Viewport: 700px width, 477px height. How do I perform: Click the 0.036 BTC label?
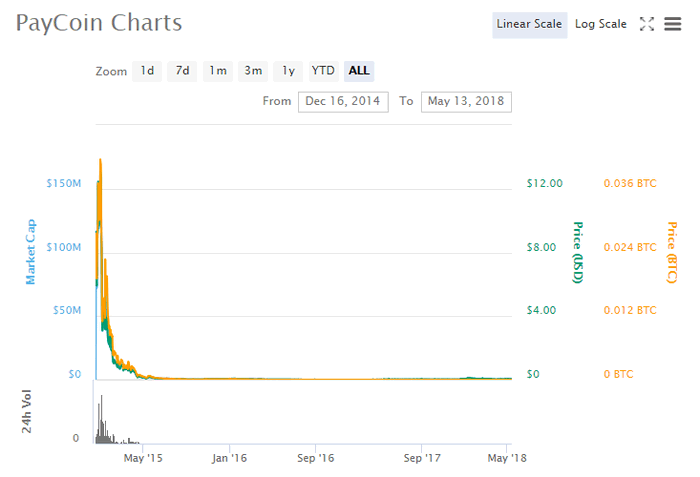630,183
